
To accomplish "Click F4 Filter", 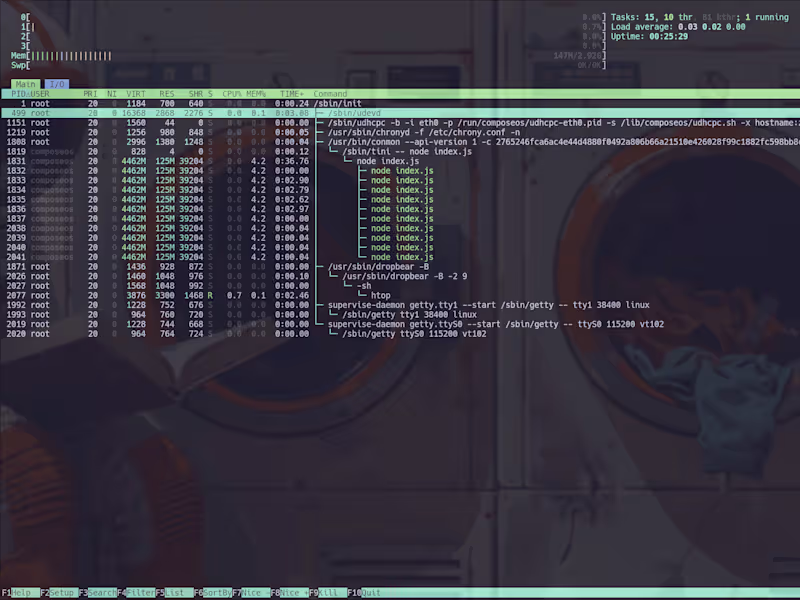I will tap(136, 592).
